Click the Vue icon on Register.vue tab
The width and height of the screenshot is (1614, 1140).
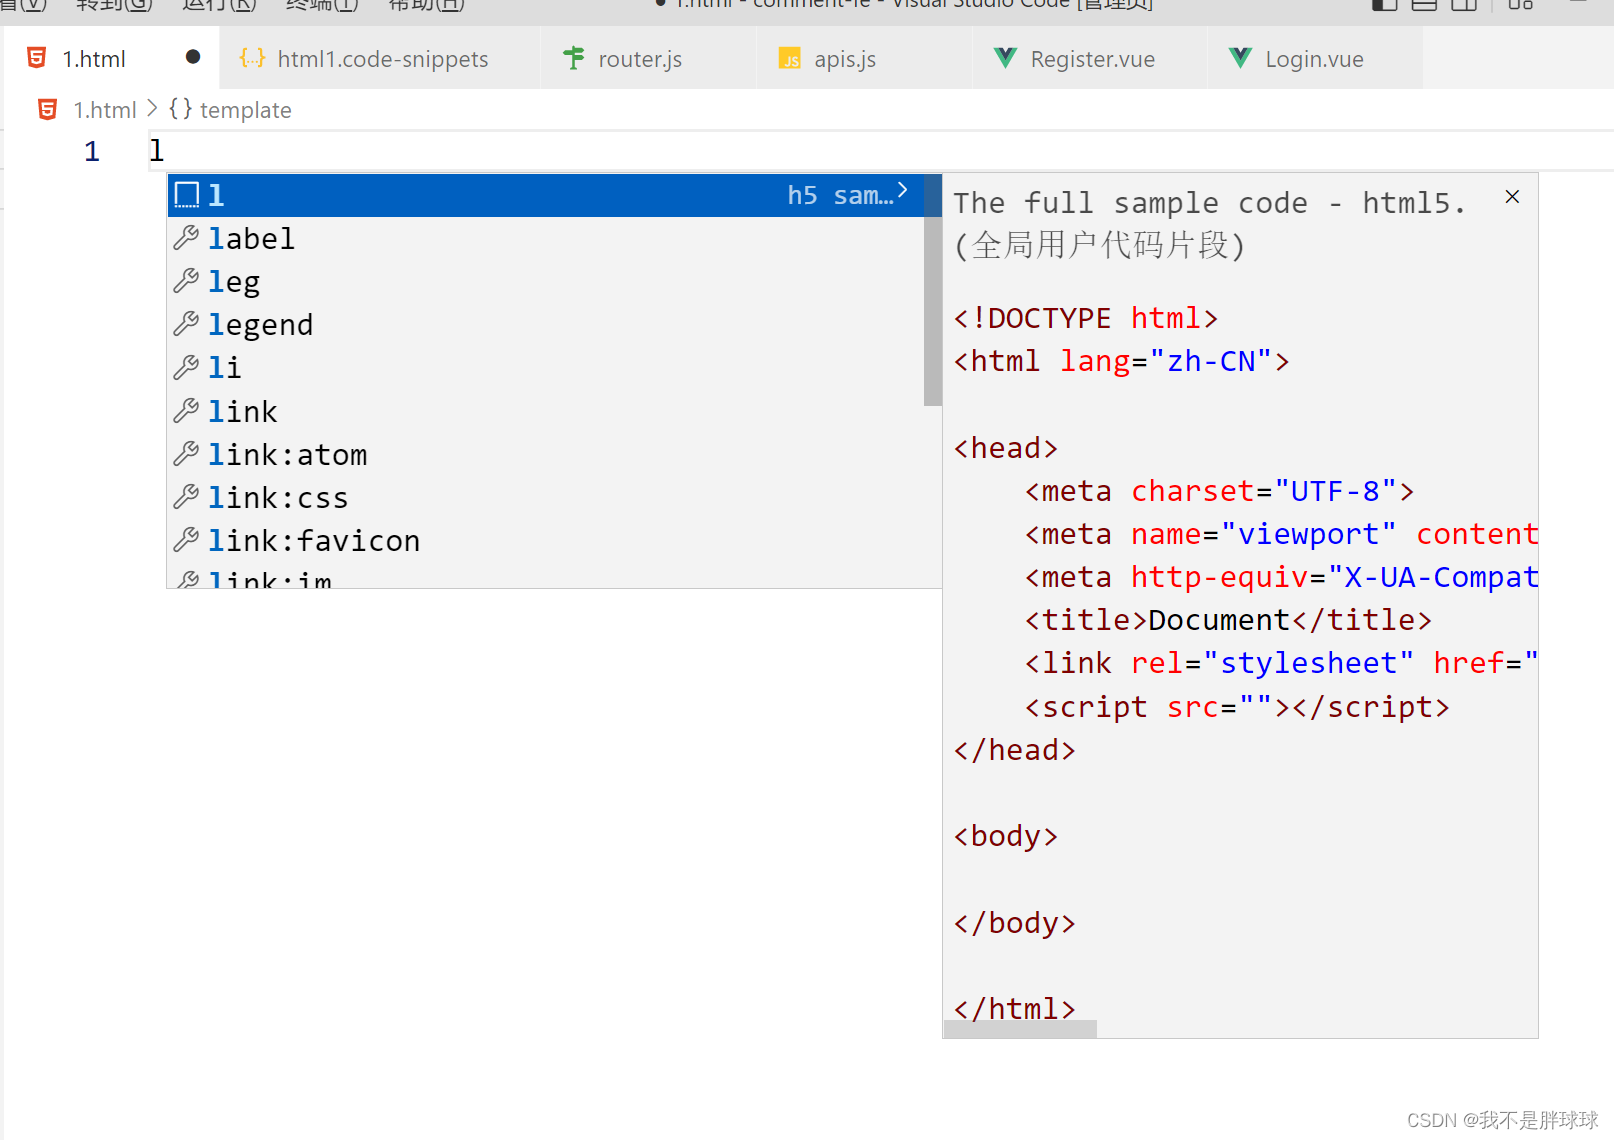(1006, 58)
